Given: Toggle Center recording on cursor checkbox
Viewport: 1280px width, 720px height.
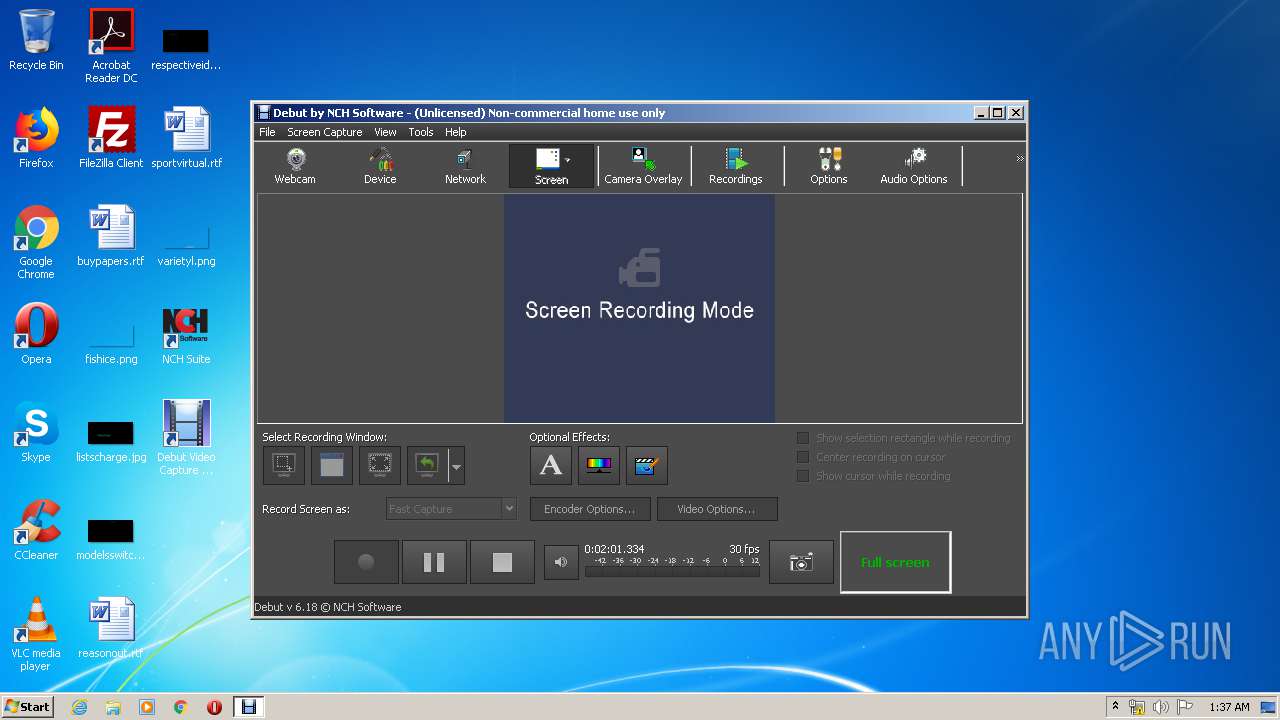Looking at the screenshot, I should (802, 457).
